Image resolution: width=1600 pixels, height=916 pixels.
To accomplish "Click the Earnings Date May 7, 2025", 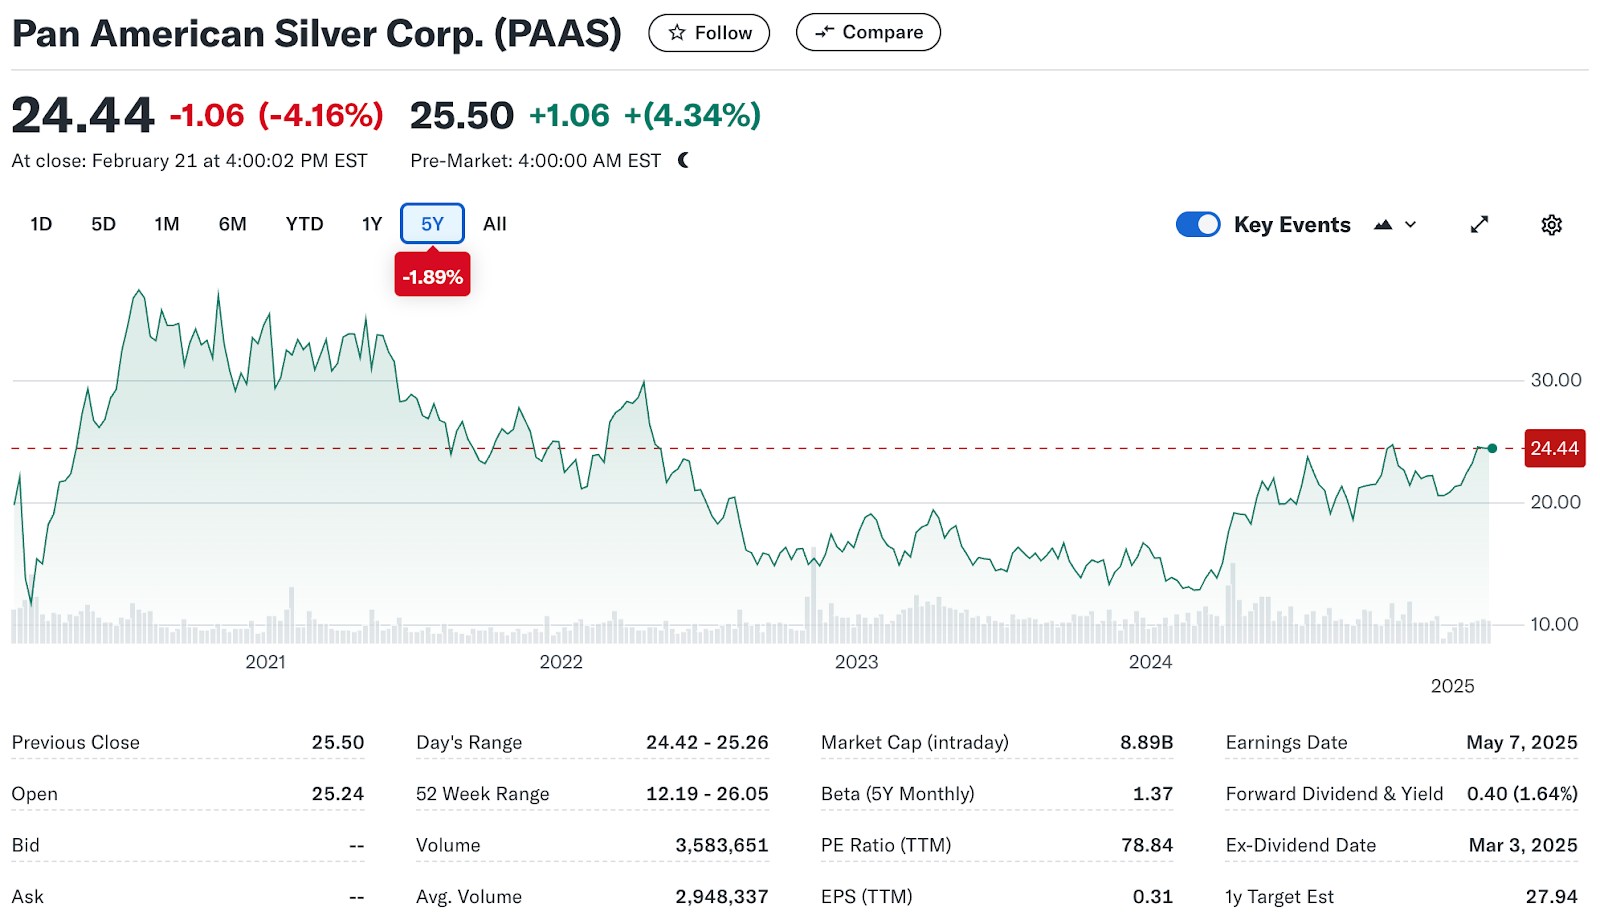I will click(1522, 742).
